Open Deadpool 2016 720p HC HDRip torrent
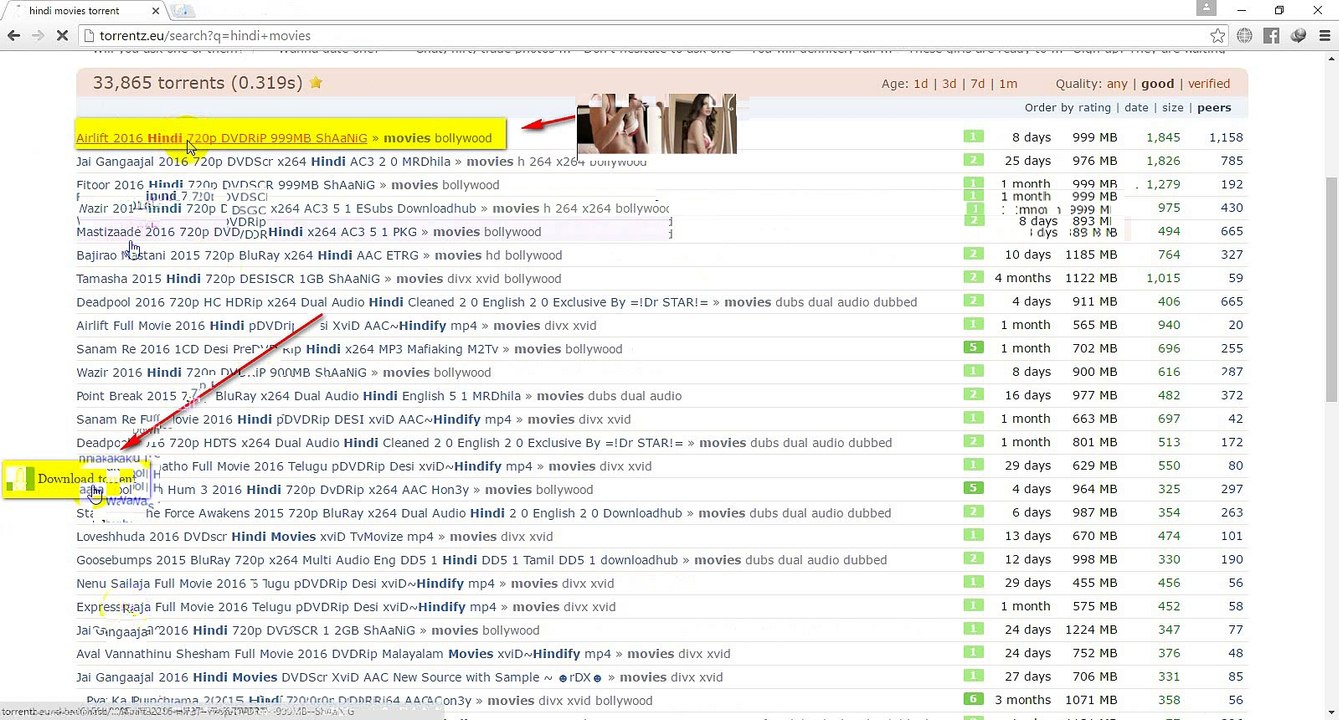Viewport: 1339px width, 720px height. [394, 302]
